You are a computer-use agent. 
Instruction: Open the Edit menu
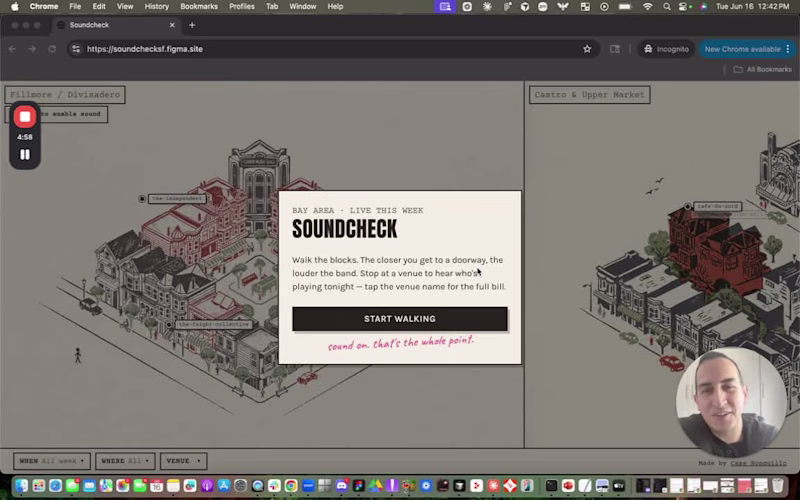[98, 7]
